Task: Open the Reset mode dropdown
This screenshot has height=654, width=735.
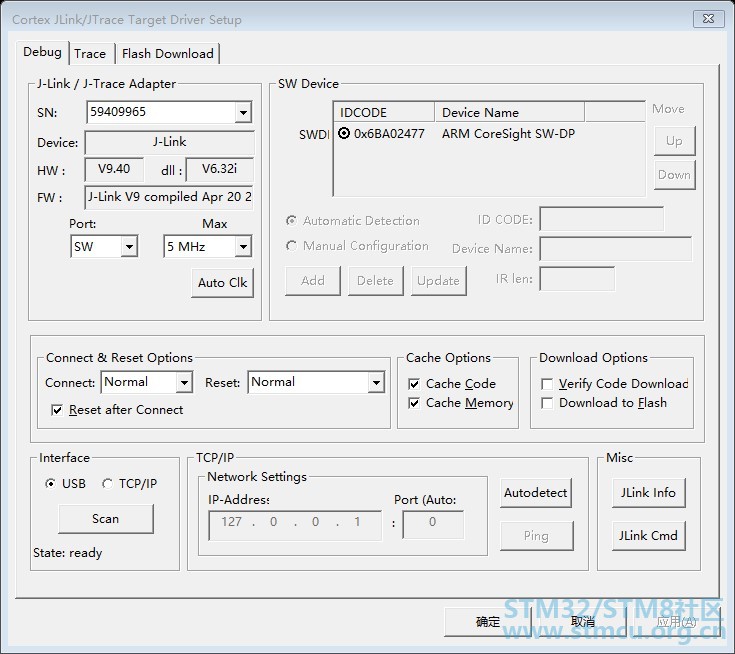Action: 376,383
